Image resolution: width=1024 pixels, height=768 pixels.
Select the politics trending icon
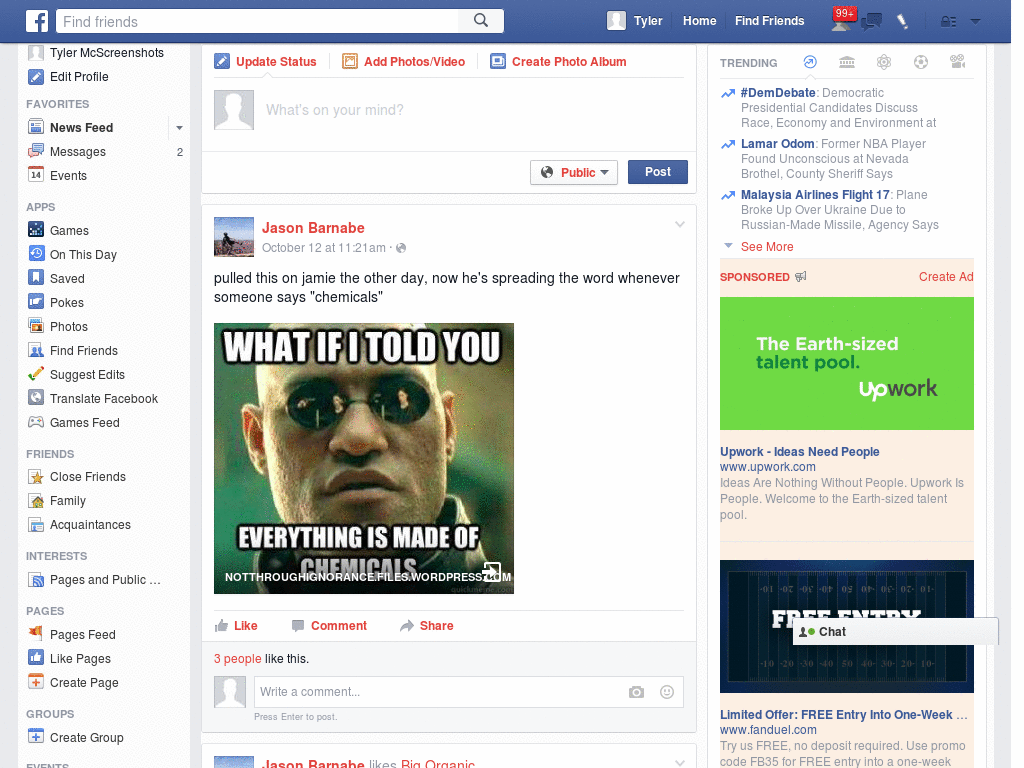pyautogui.click(x=847, y=62)
